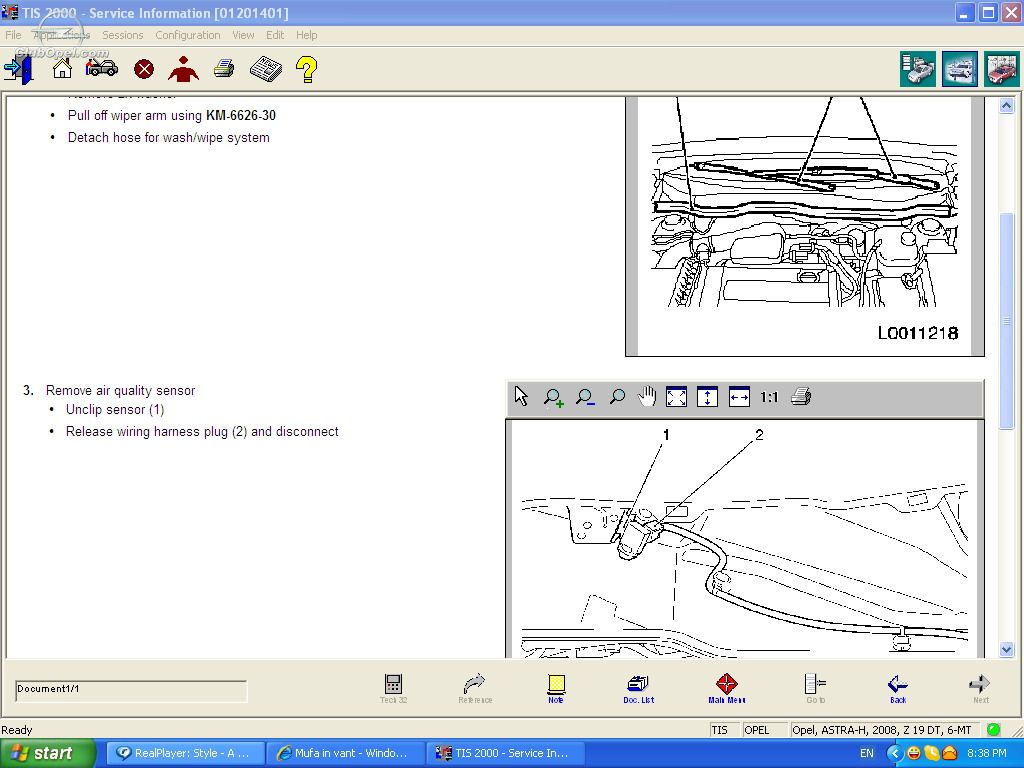Click the 'TIS' status bar cell

click(724, 730)
